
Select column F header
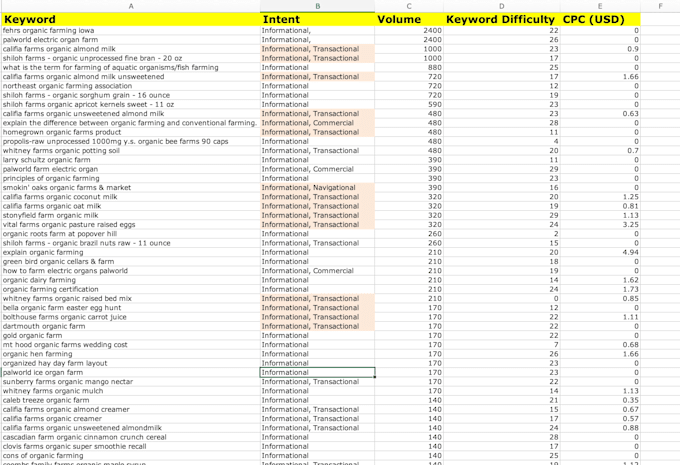point(660,6)
